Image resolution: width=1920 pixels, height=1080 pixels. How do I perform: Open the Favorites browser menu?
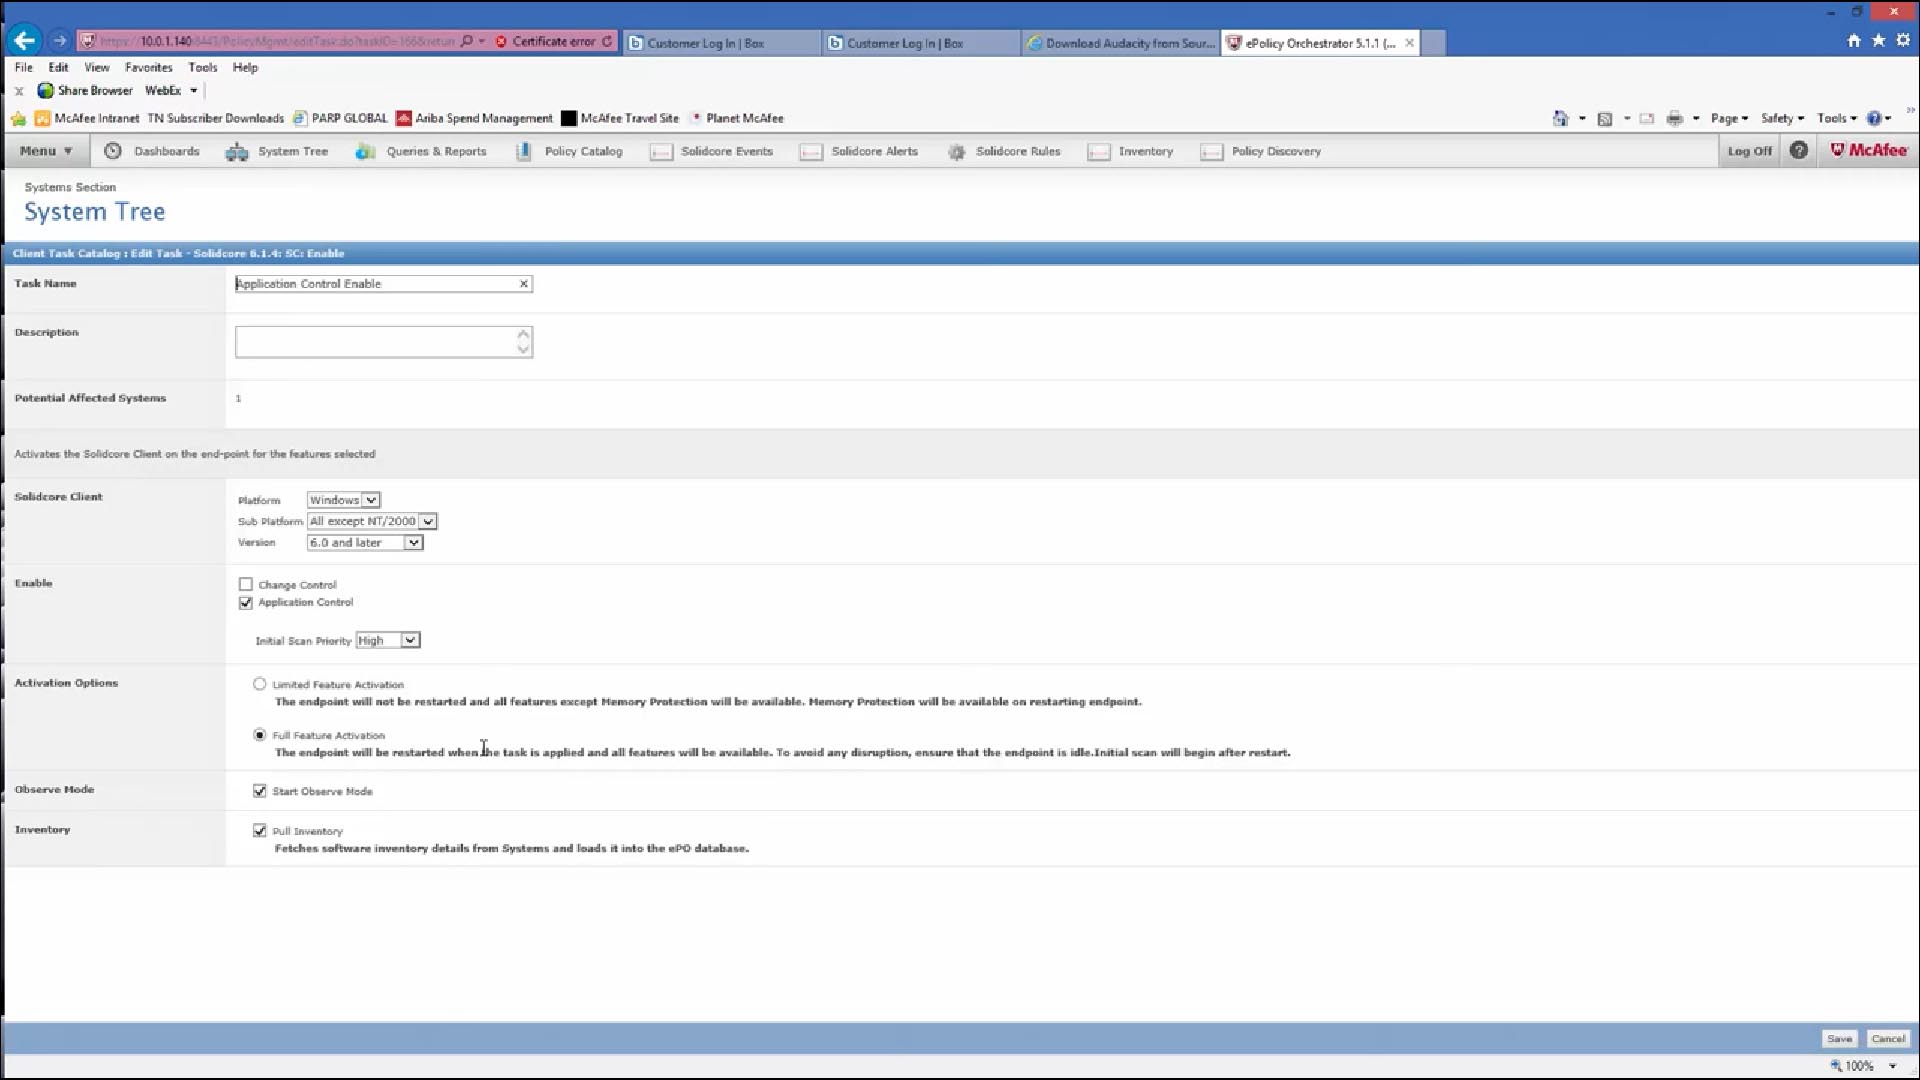point(148,67)
